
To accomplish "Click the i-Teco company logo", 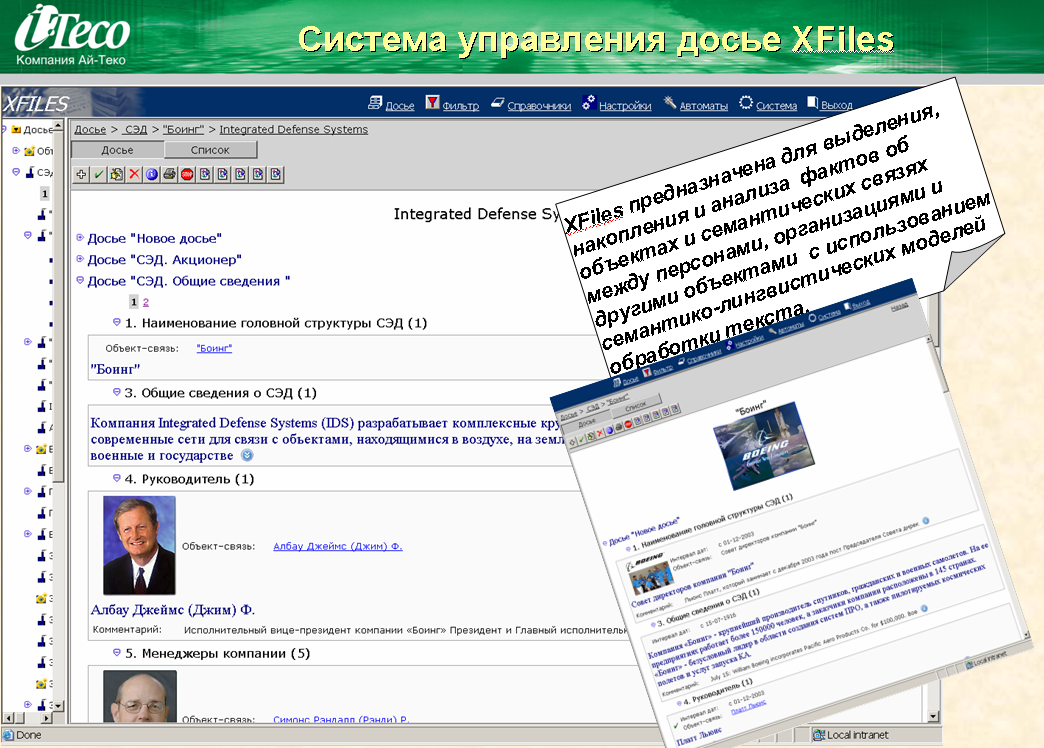I will click(72, 36).
